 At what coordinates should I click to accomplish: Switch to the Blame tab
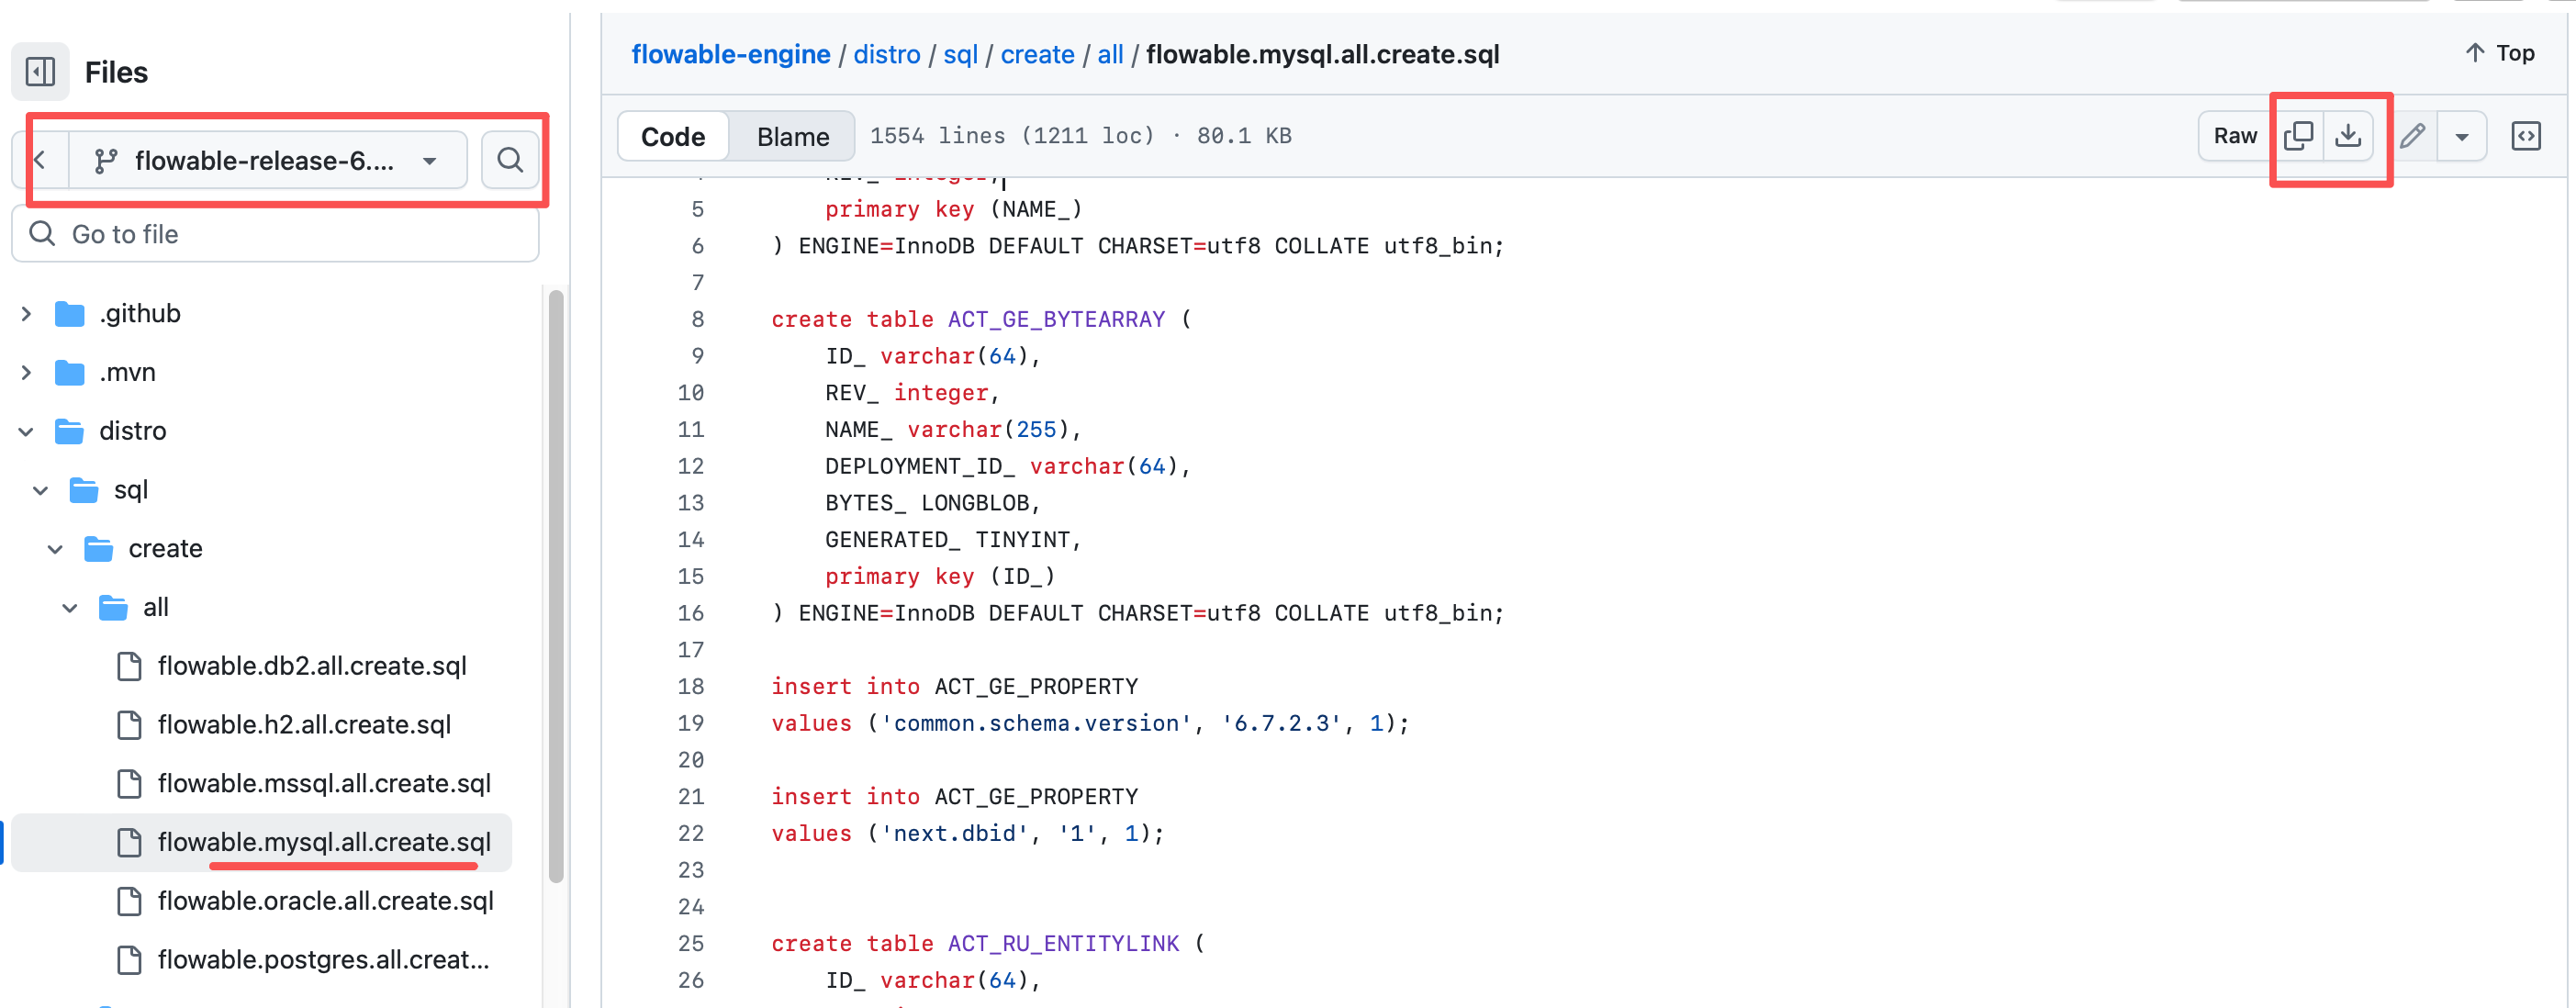pos(792,136)
